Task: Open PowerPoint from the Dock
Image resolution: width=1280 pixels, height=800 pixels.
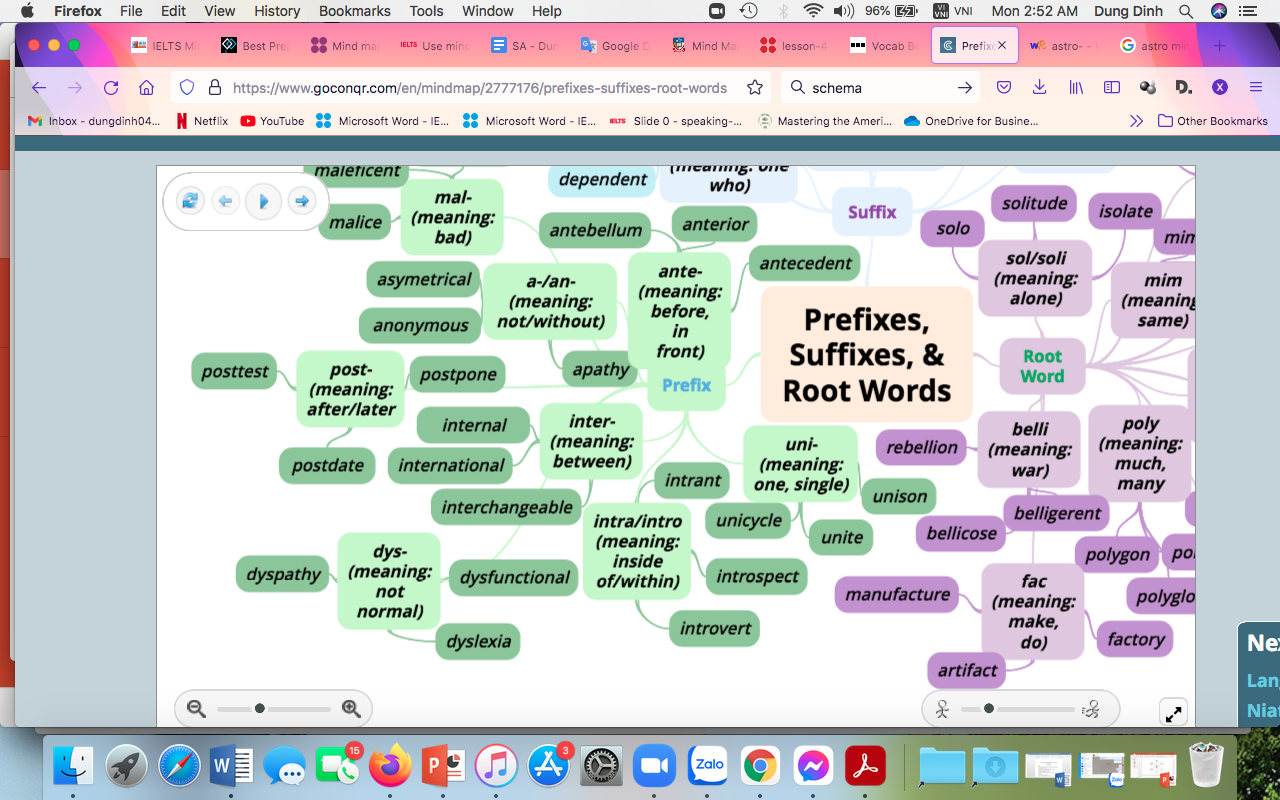Action: pos(441,766)
